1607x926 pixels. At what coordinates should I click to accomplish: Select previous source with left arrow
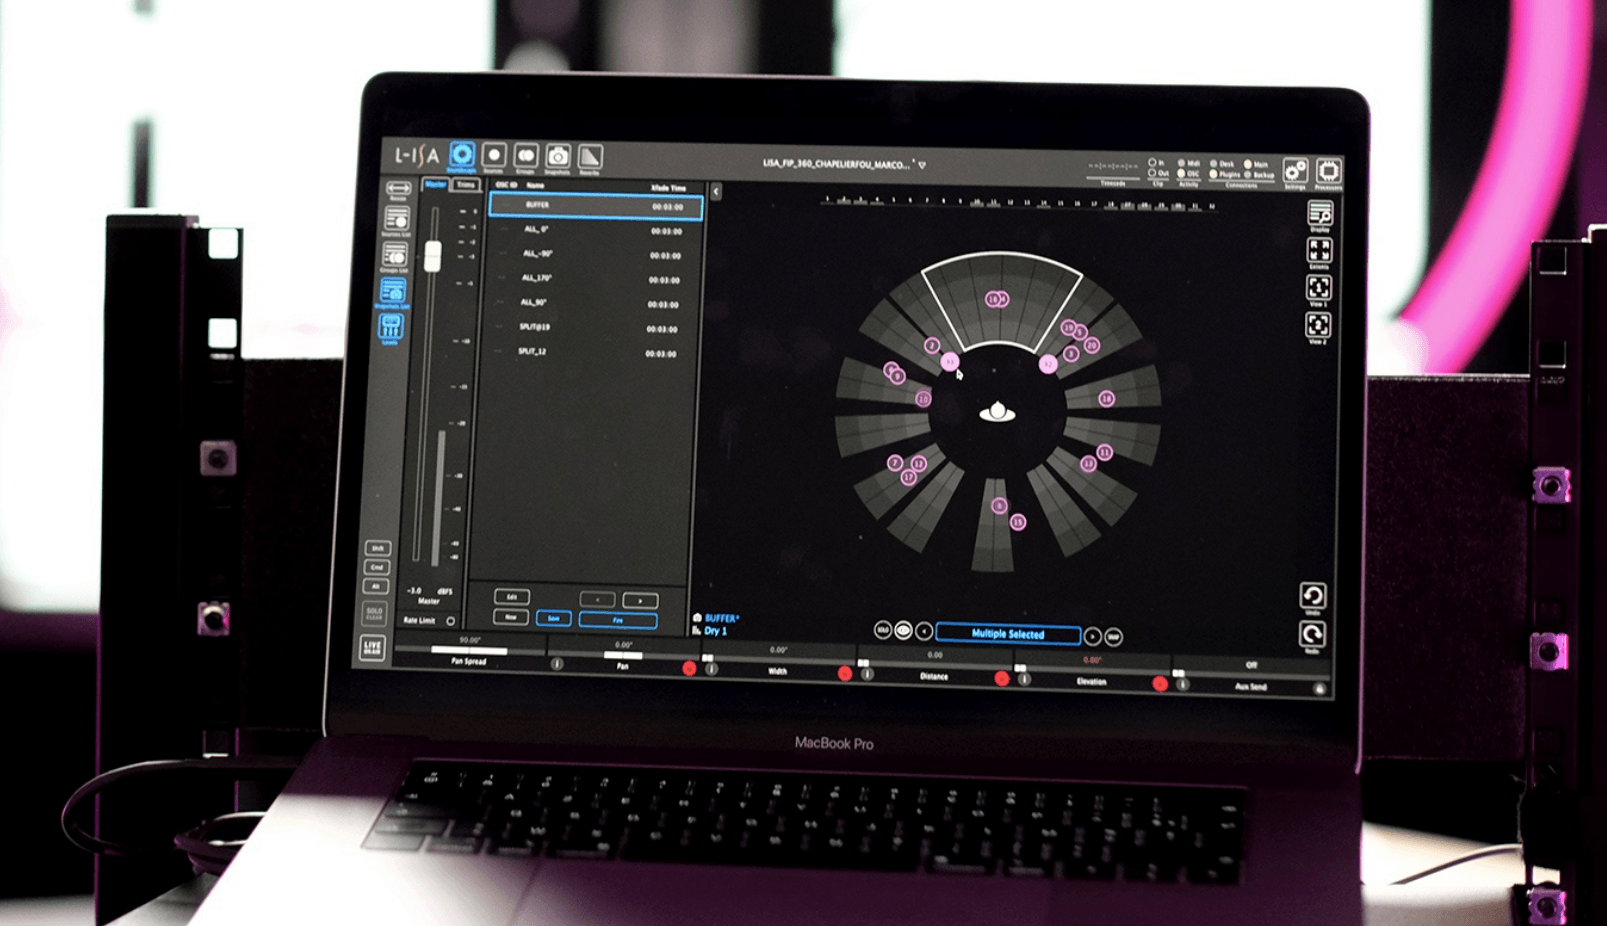(924, 631)
